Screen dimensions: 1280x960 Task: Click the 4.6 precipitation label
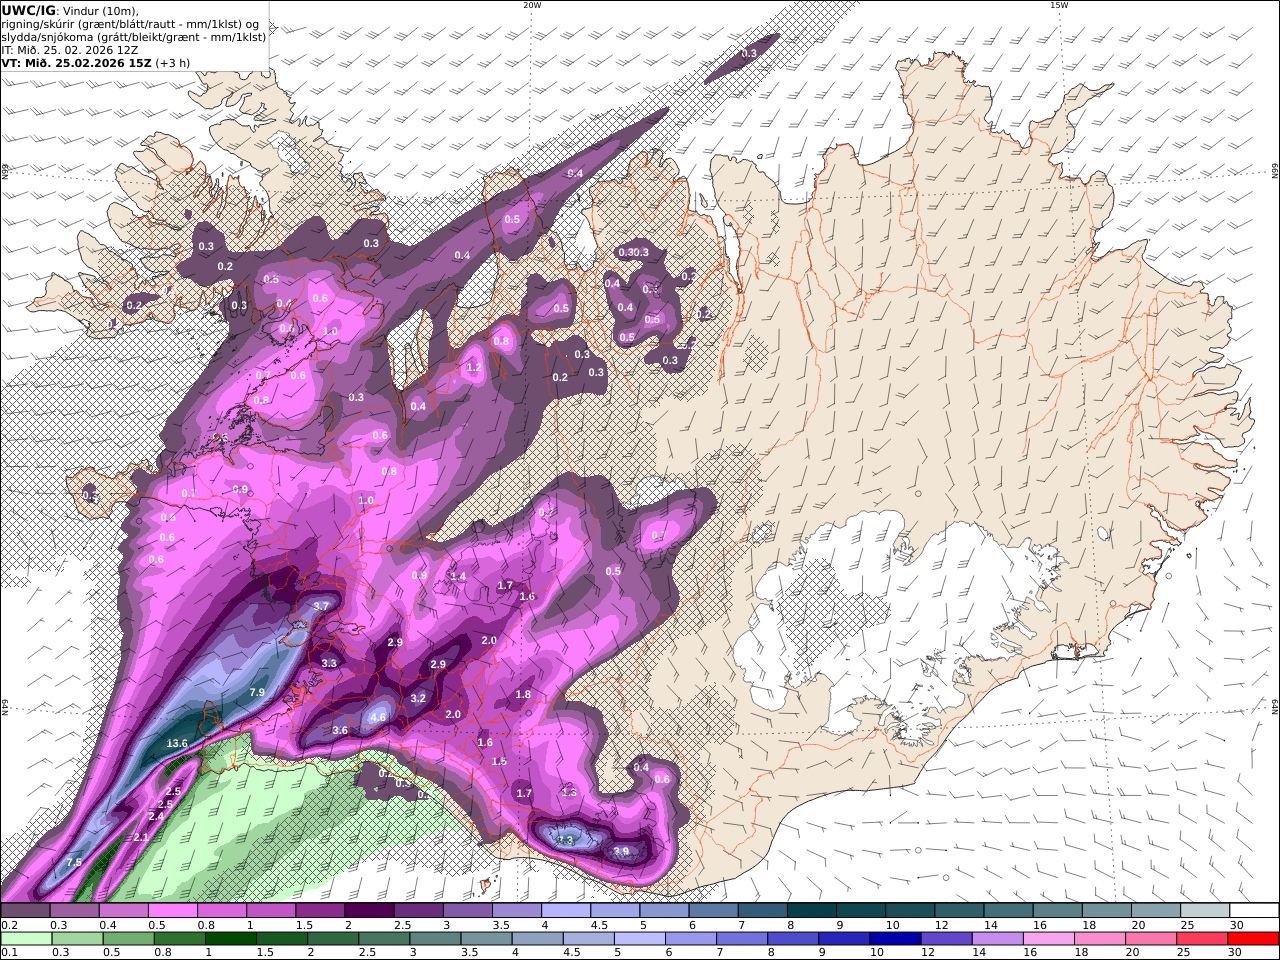coord(378,717)
